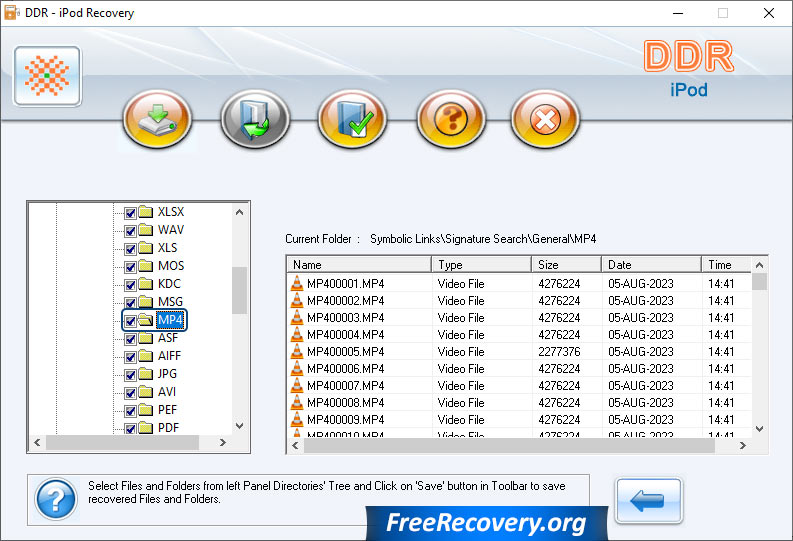Toggle the KDC folder checkbox
793x541 pixels.
coord(130,285)
